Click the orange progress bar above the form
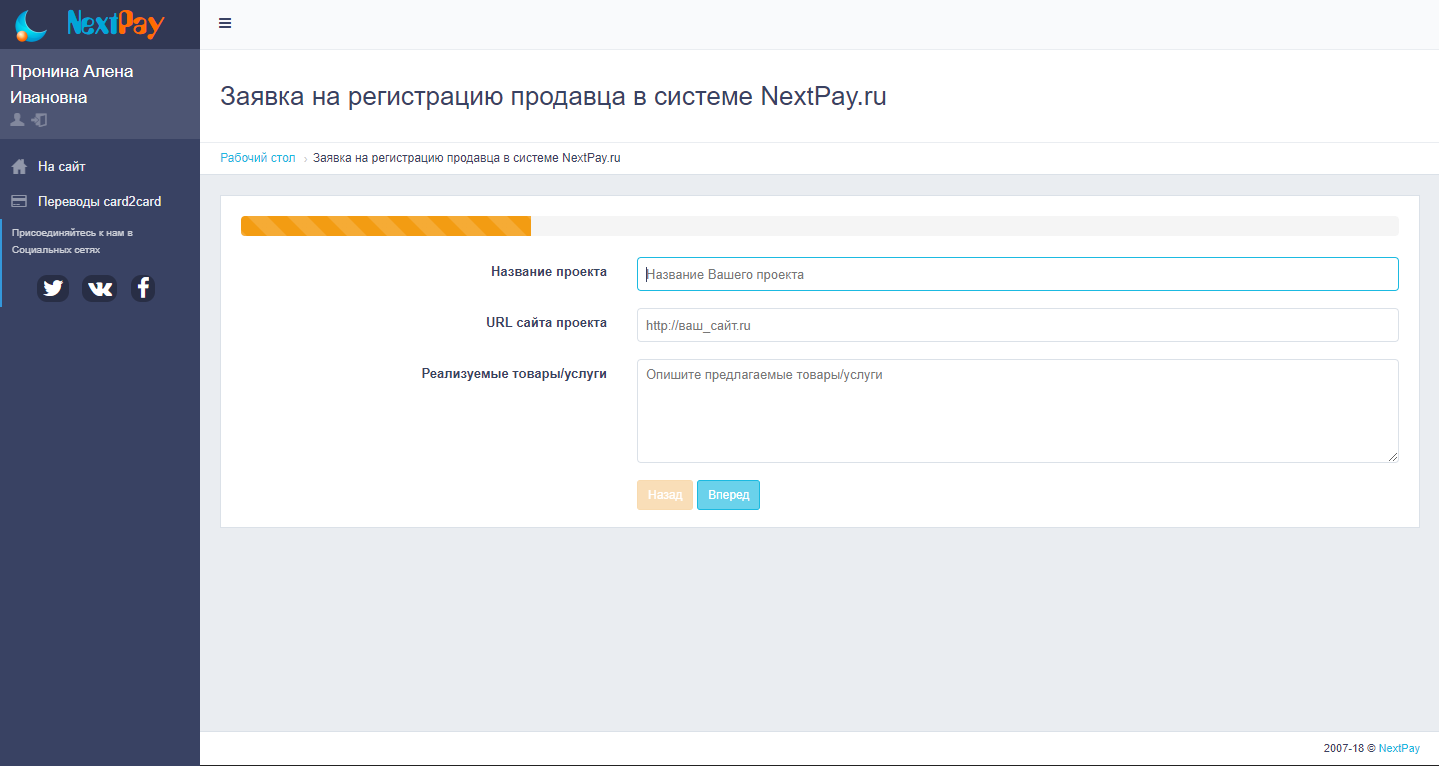 coord(385,225)
